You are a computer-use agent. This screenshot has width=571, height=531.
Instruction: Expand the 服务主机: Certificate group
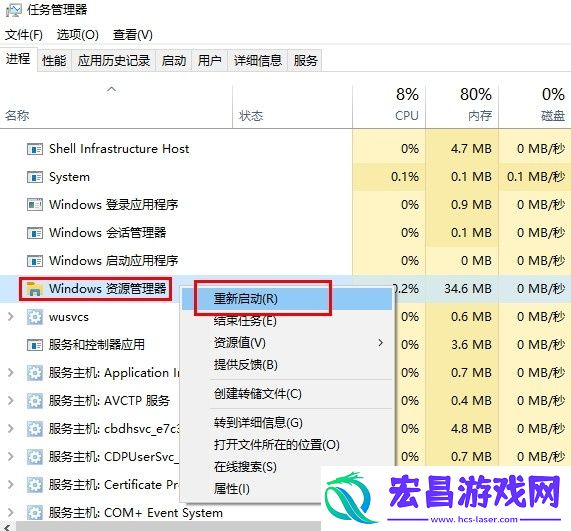pyautogui.click(x=11, y=485)
